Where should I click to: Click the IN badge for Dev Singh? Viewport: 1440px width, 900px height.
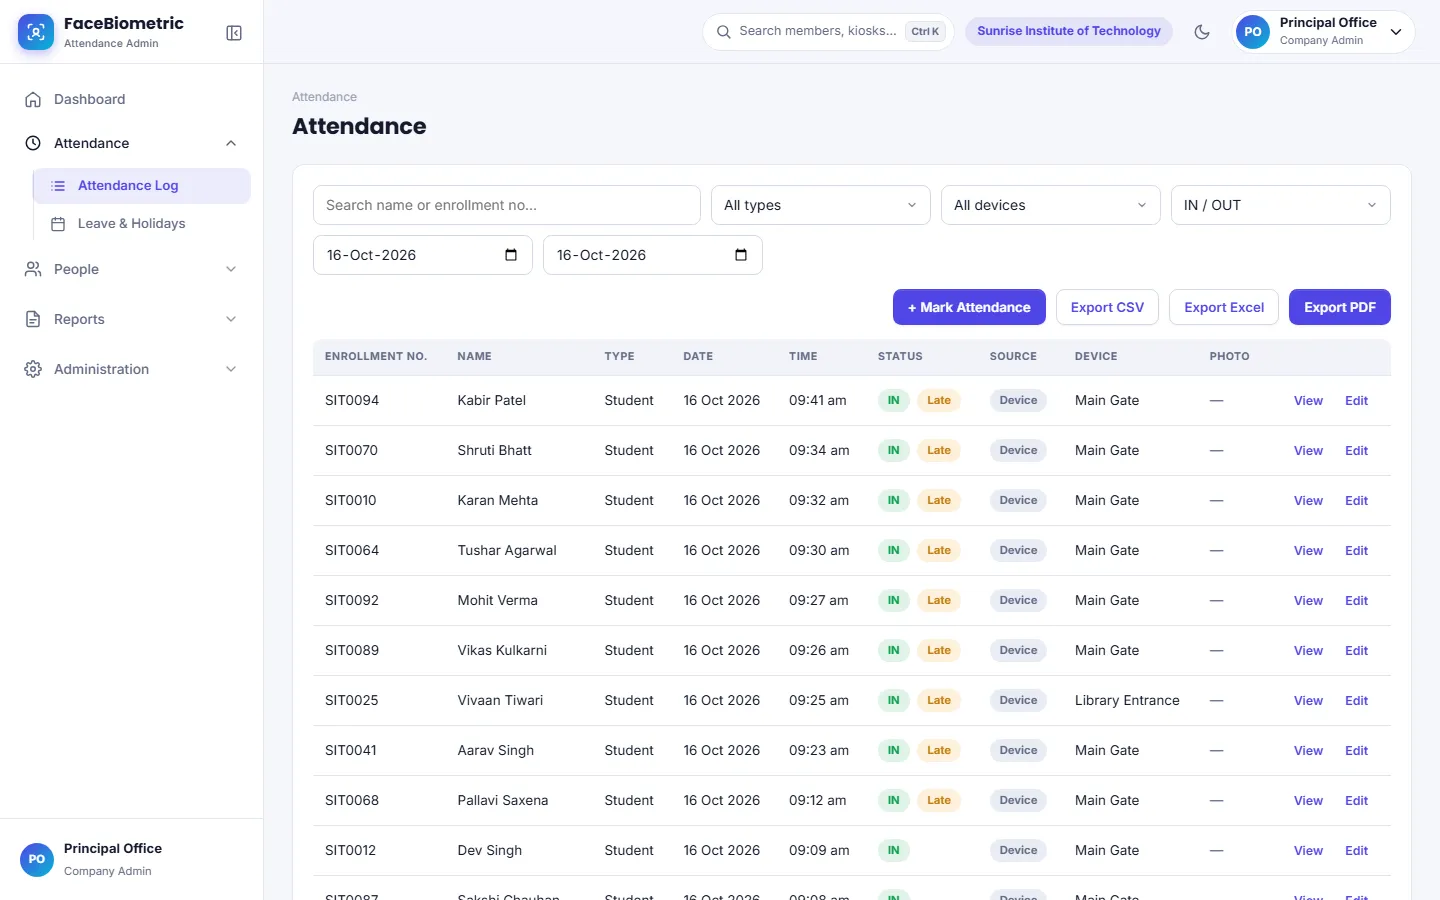point(893,850)
